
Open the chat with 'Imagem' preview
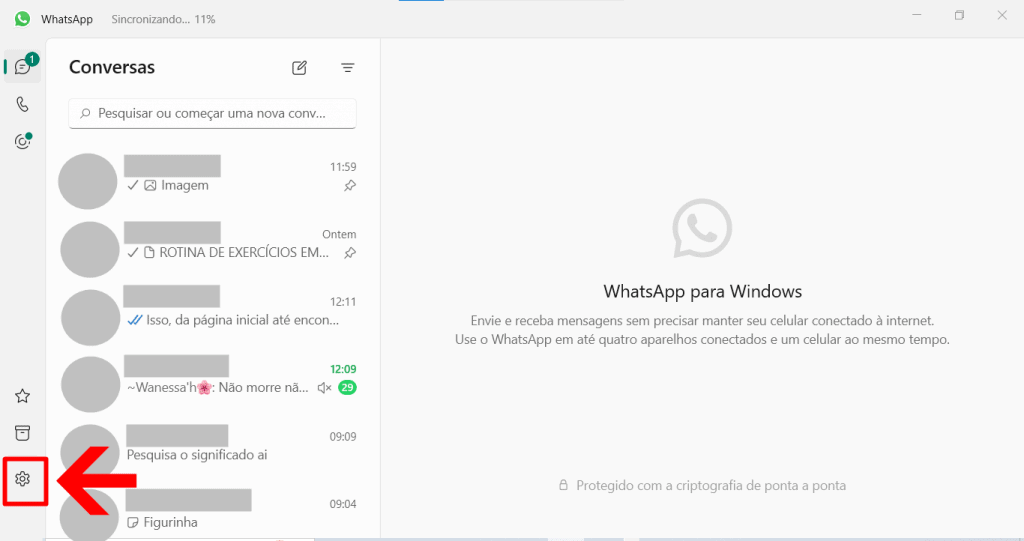(212, 182)
